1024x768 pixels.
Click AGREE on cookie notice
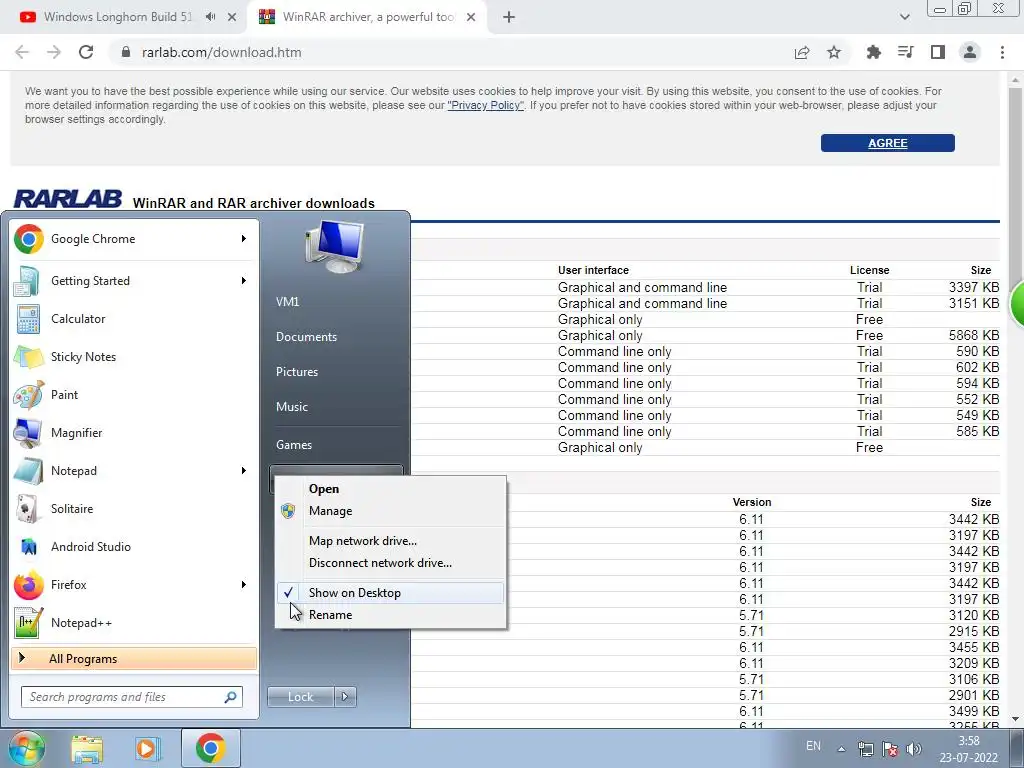[888, 143]
